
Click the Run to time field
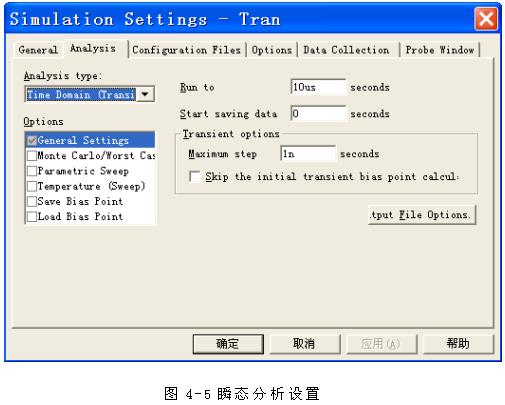point(318,87)
